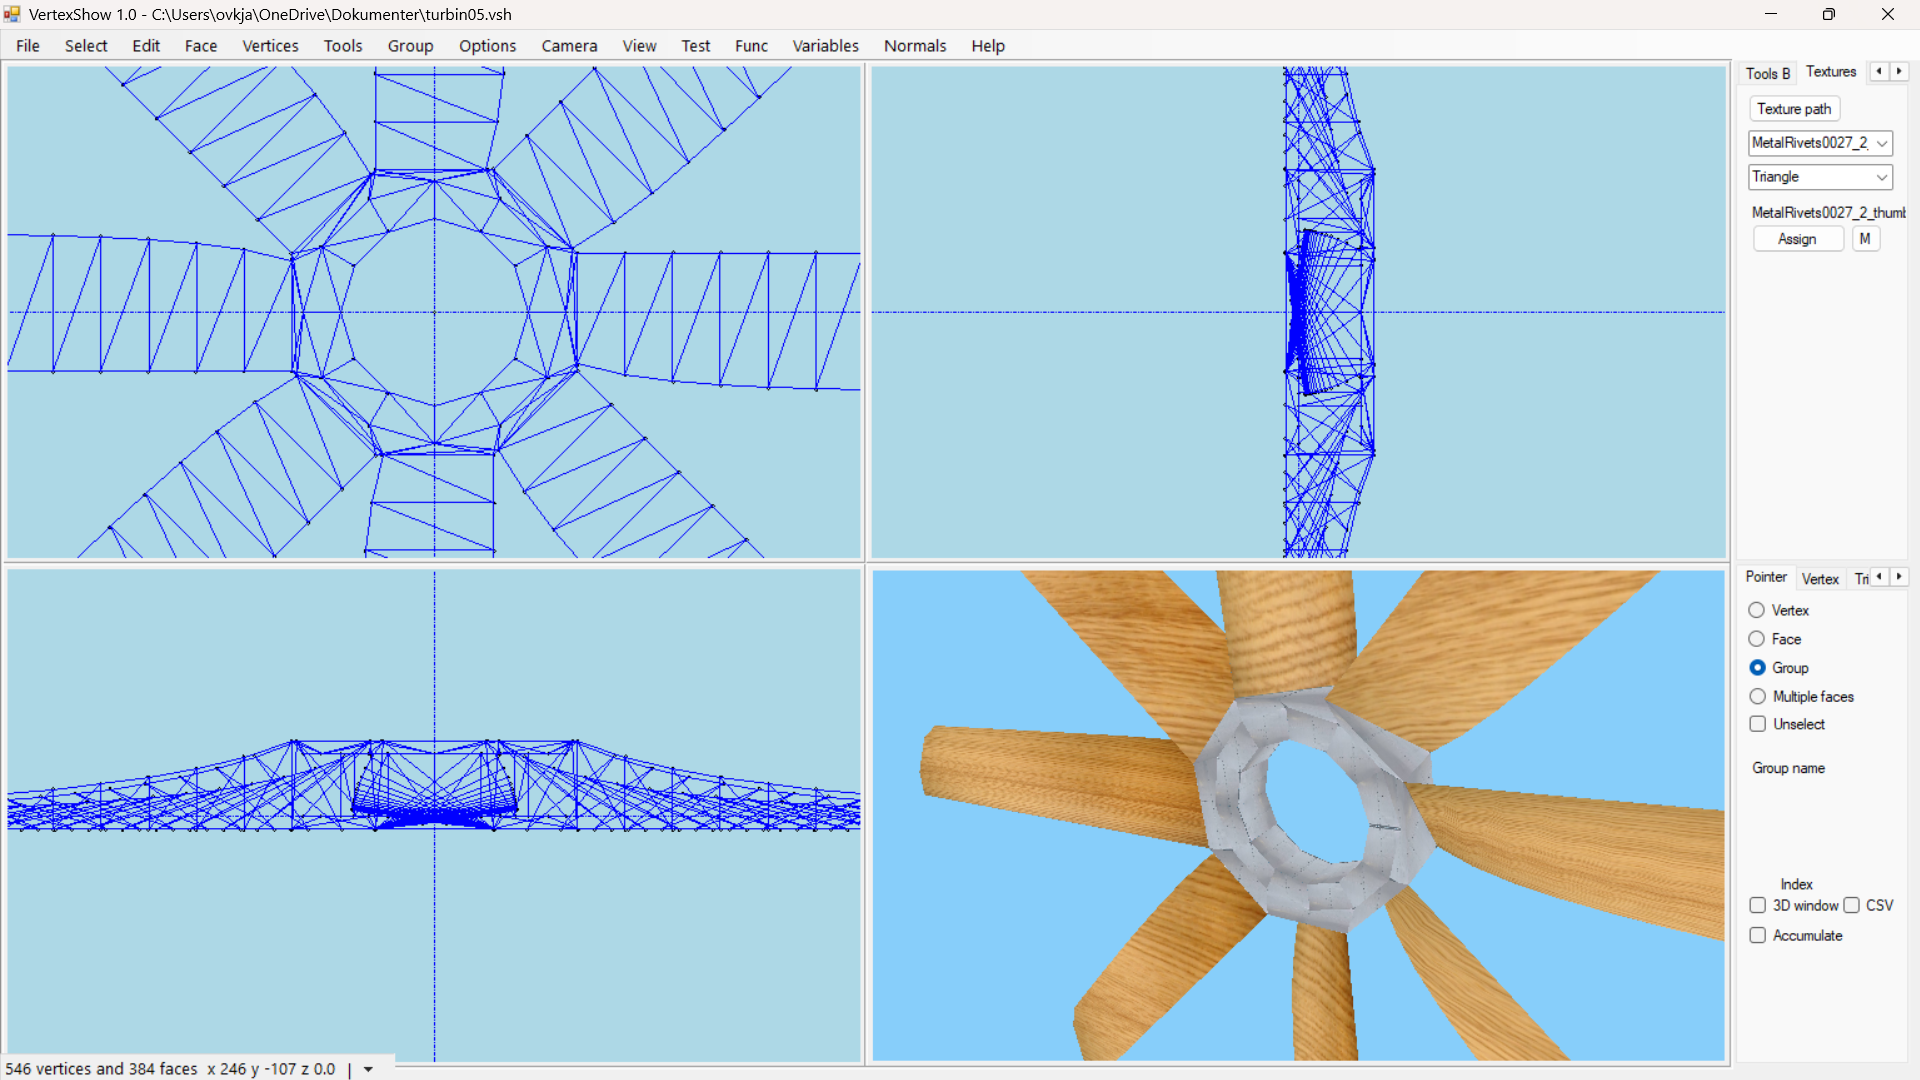Enable the Accumulate checkbox
The width and height of the screenshot is (1920, 1080).
point(1757,935)
